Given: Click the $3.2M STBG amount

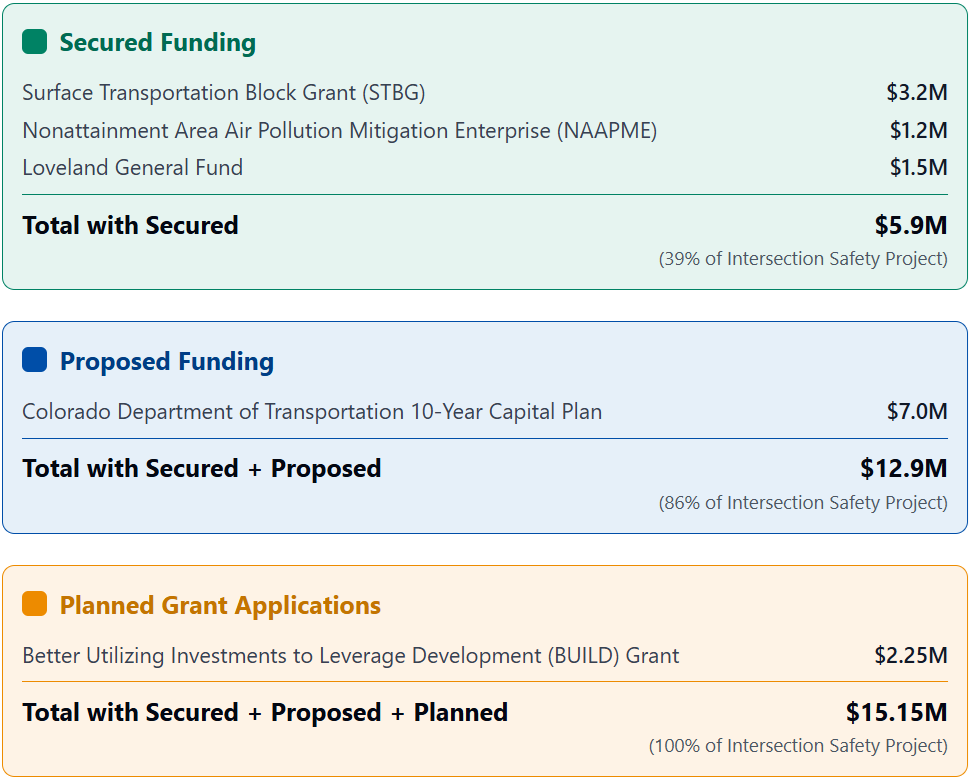Looking at the screenshot, I should tap(916, 93).
